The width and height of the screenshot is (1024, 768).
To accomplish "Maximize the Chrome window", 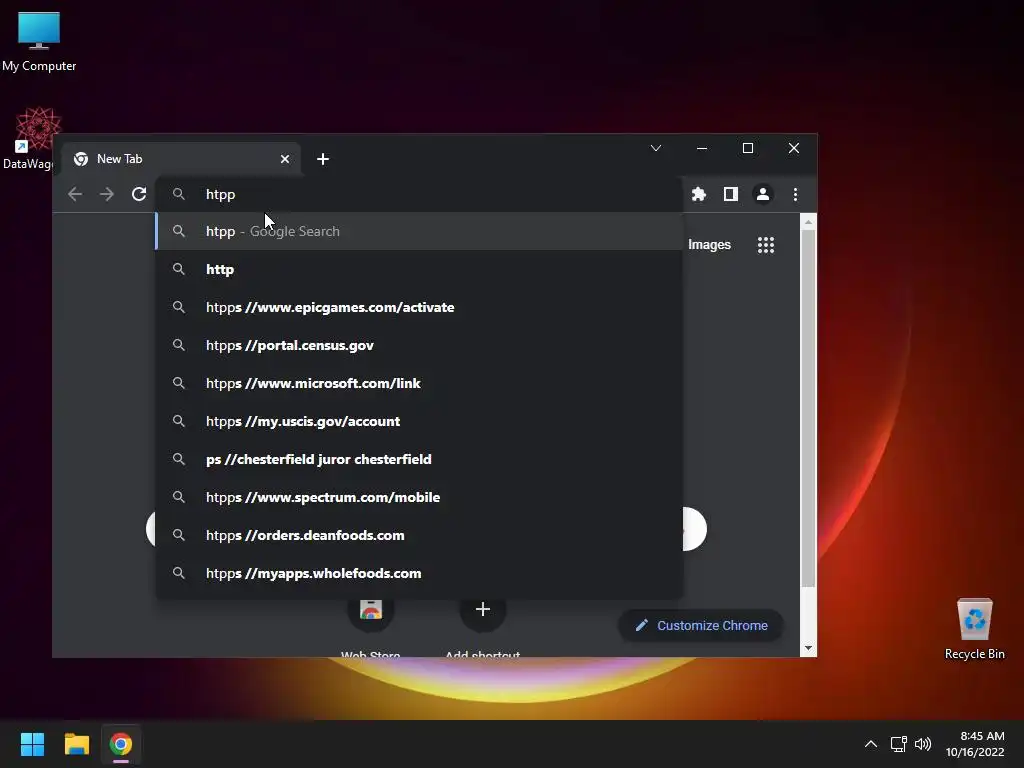I will pyautogui.click(x=748, y=148).
